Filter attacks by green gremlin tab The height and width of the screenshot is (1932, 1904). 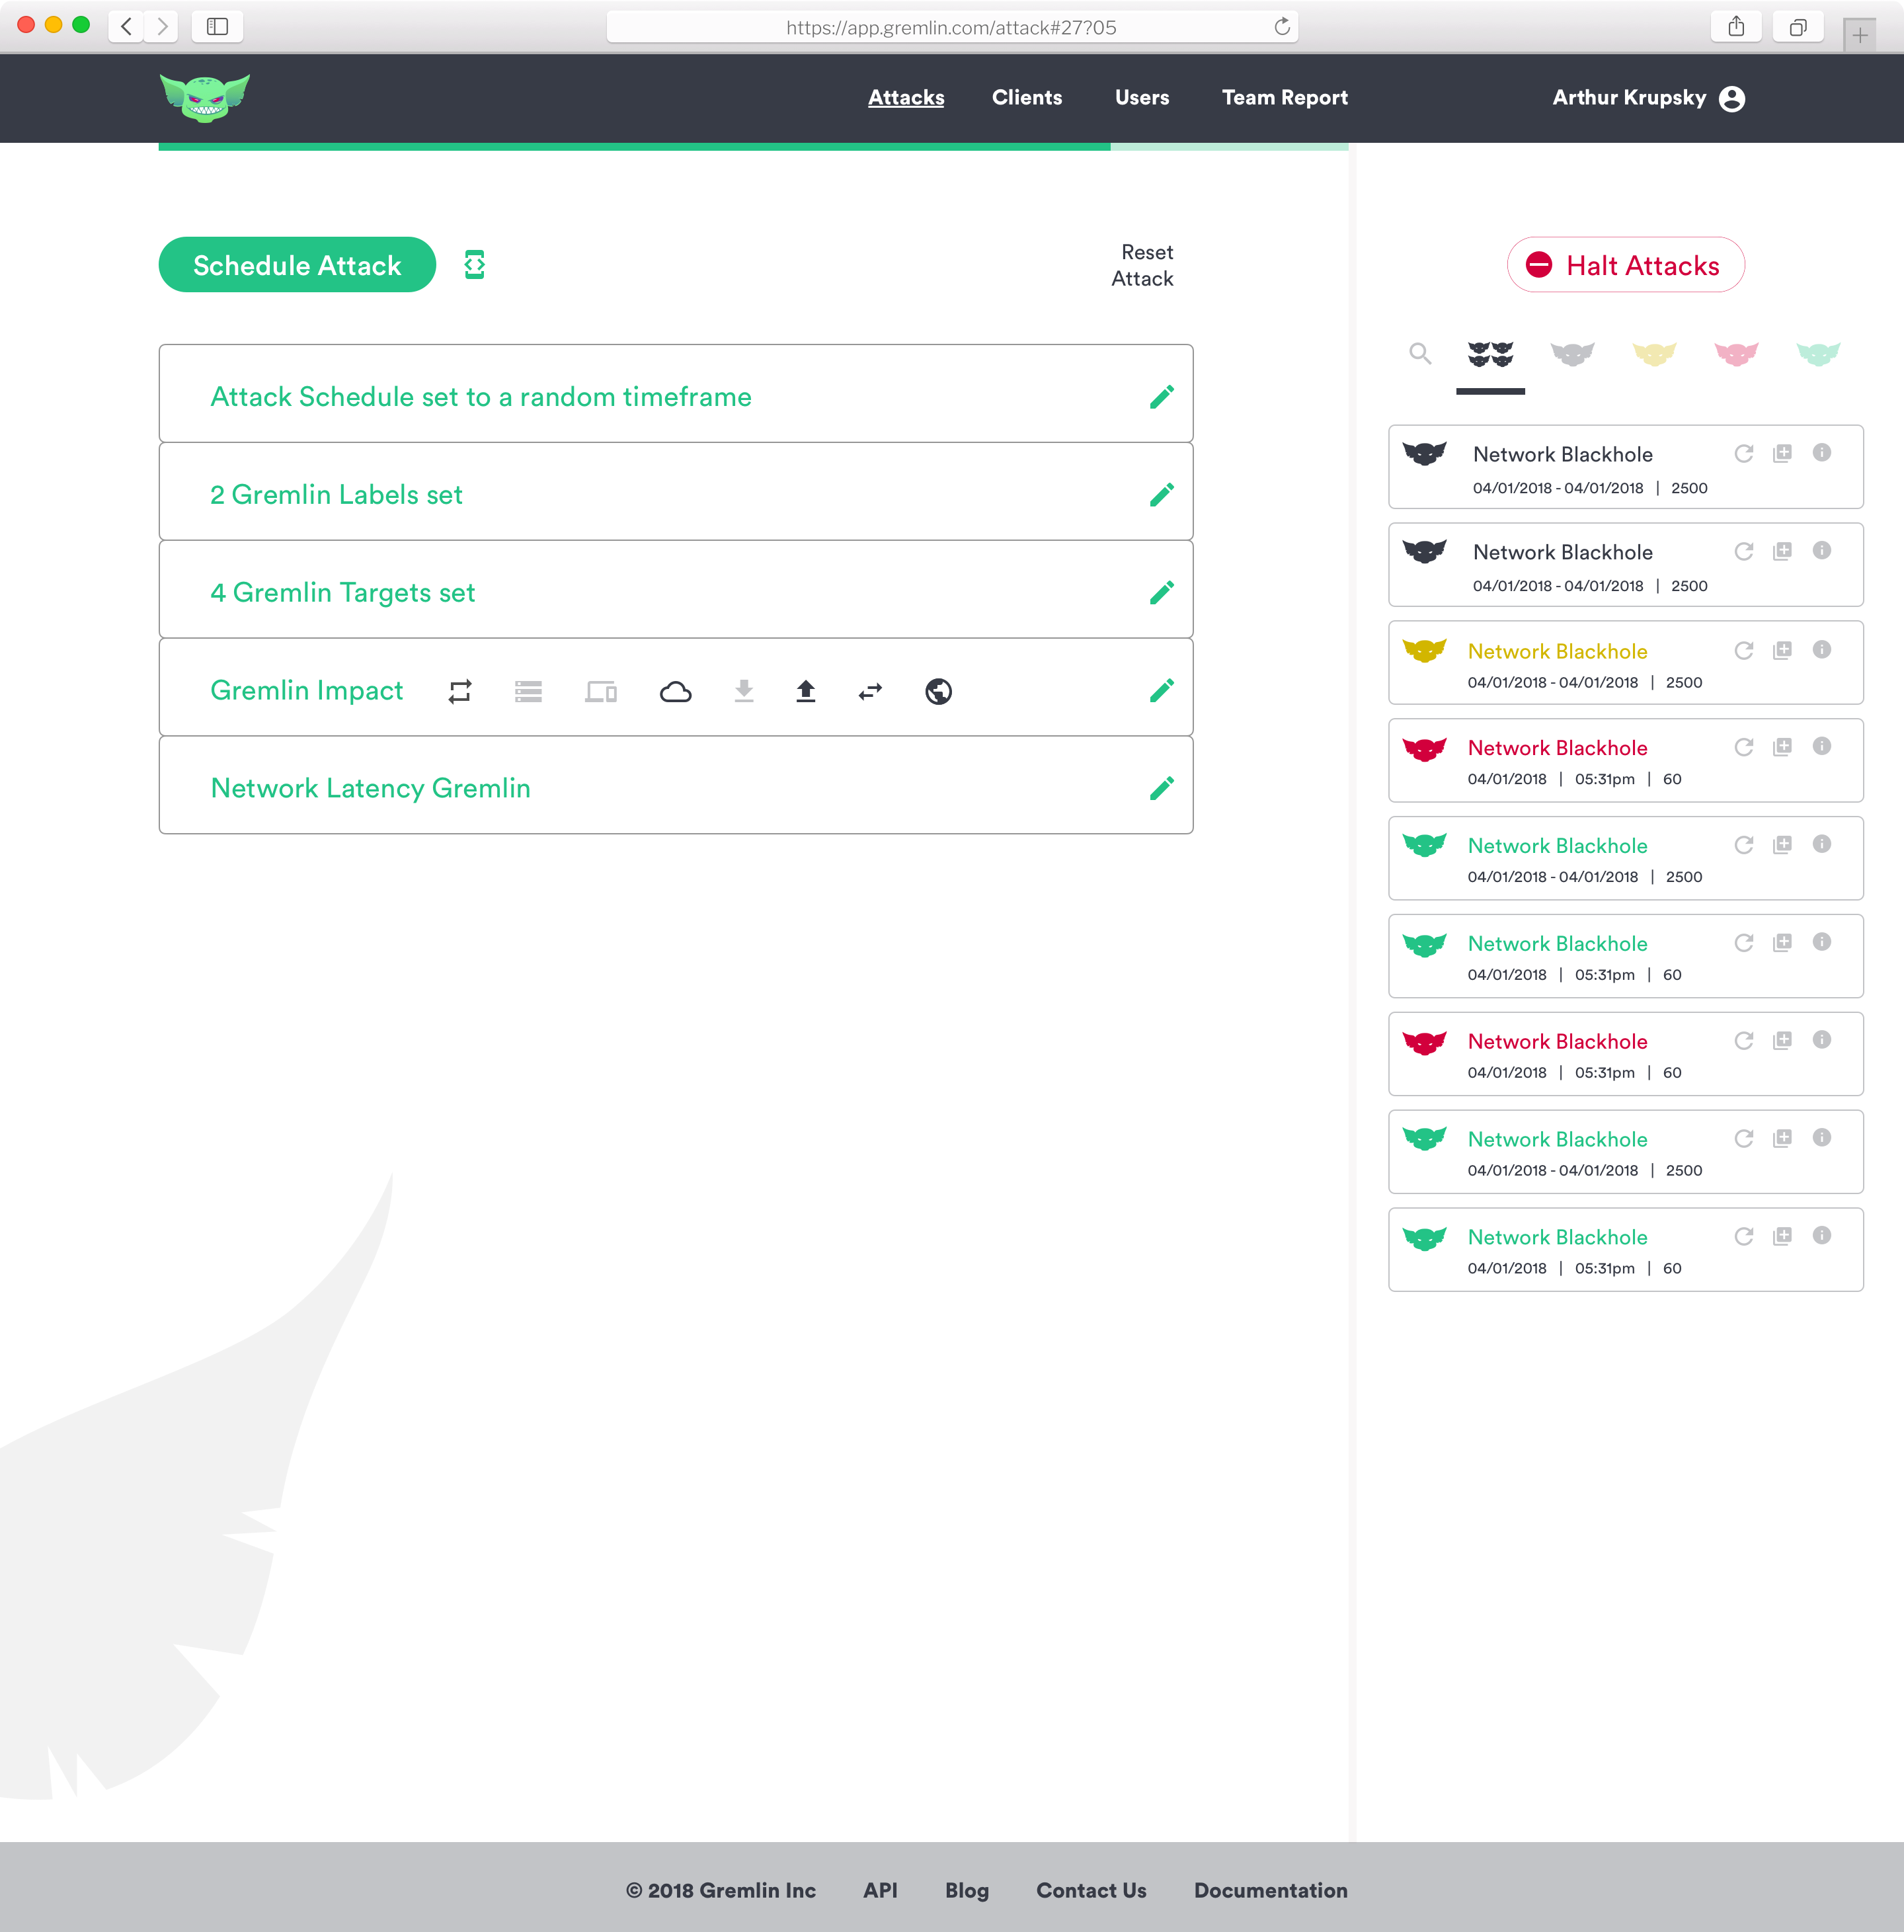(1818, 354)
